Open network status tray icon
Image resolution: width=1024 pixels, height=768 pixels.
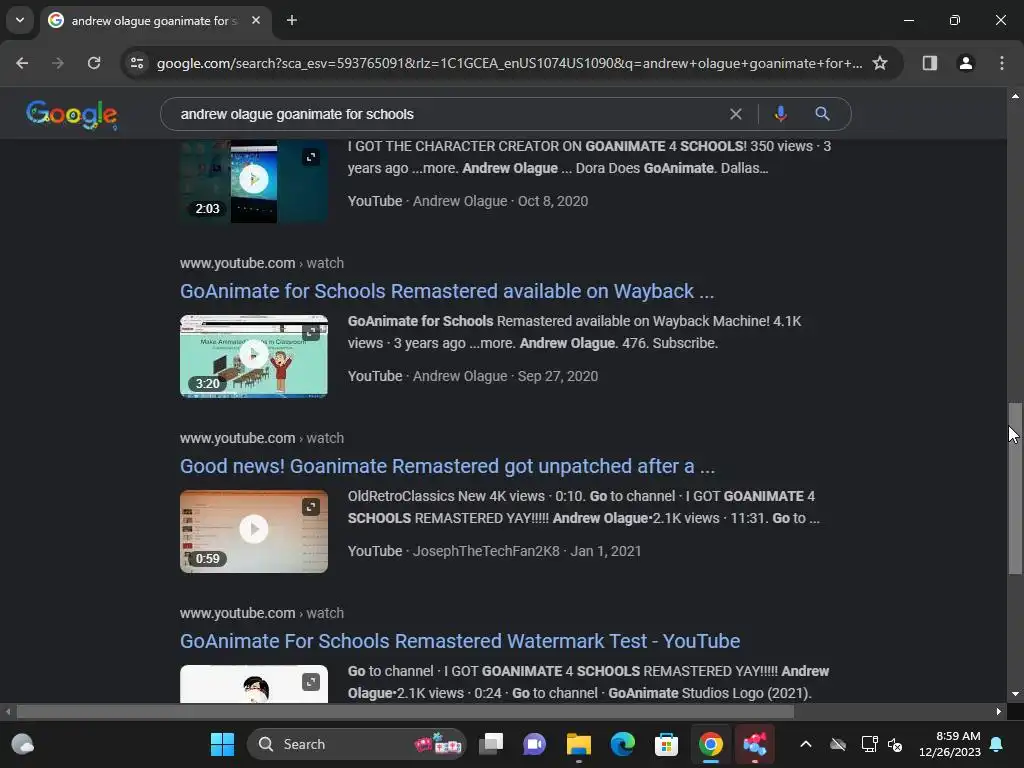pos(869,744)
